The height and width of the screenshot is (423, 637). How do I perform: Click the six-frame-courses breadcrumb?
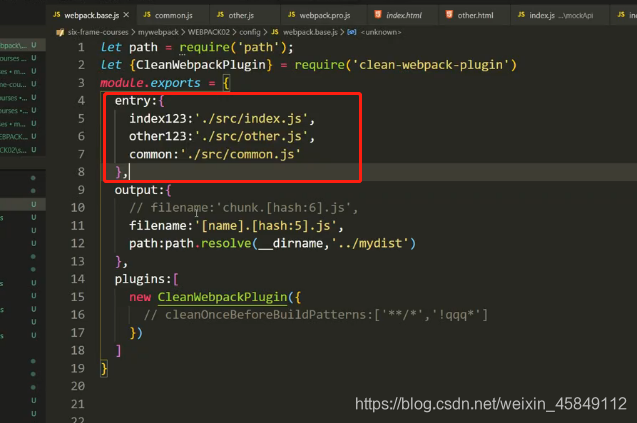pyautogui.click(x=98, y=32)
